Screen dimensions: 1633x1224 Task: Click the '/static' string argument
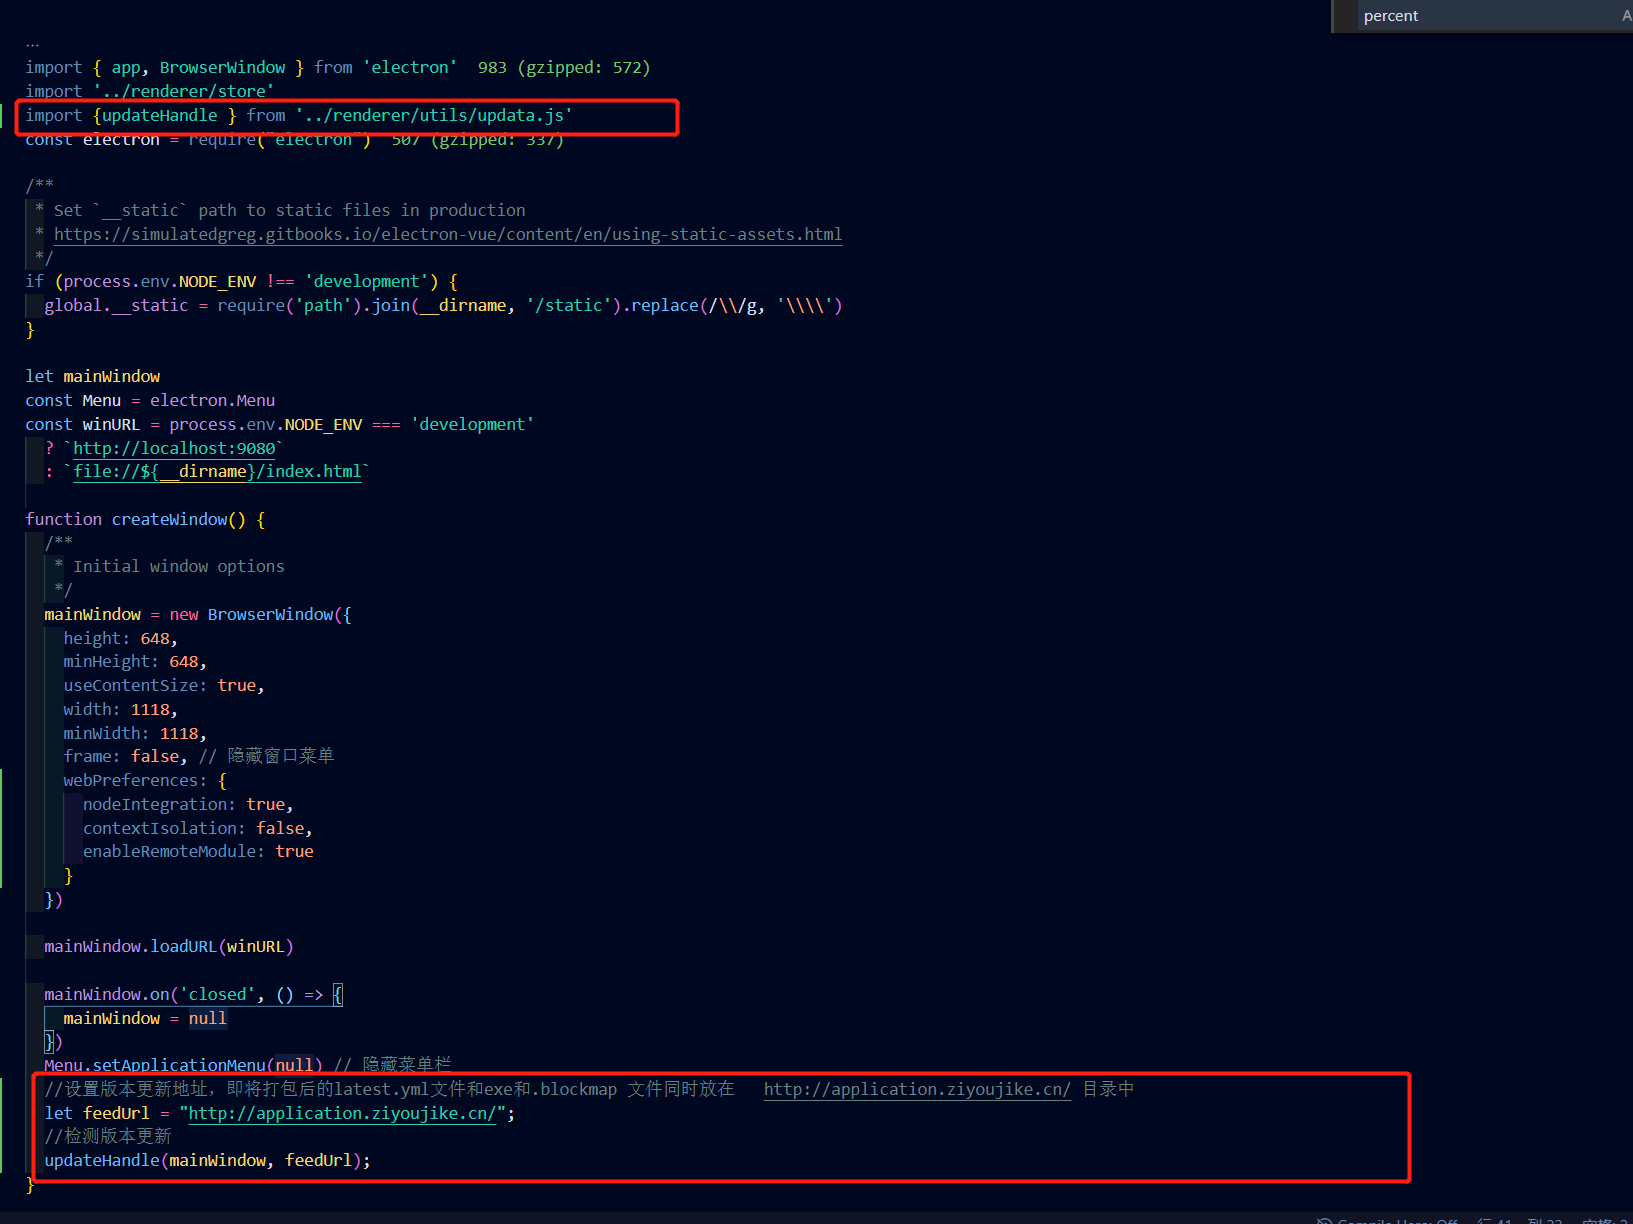click(x=569, y=305)
